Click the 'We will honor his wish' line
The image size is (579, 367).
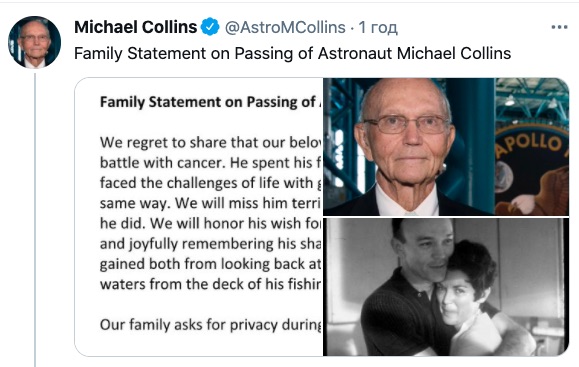tap(210, 223)
